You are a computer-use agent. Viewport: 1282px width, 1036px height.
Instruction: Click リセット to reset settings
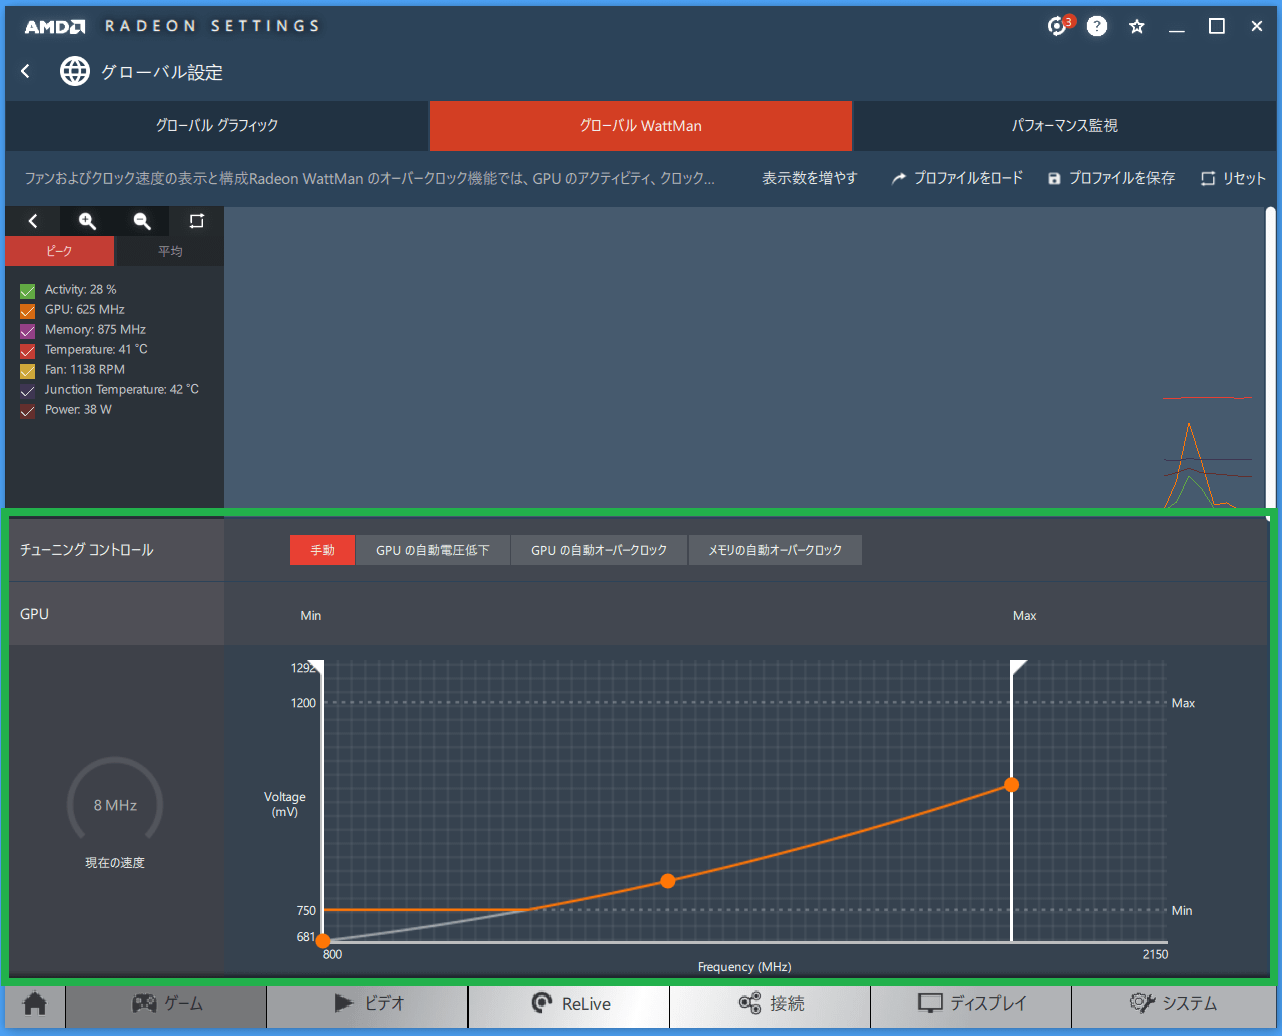coord(1233,178)
